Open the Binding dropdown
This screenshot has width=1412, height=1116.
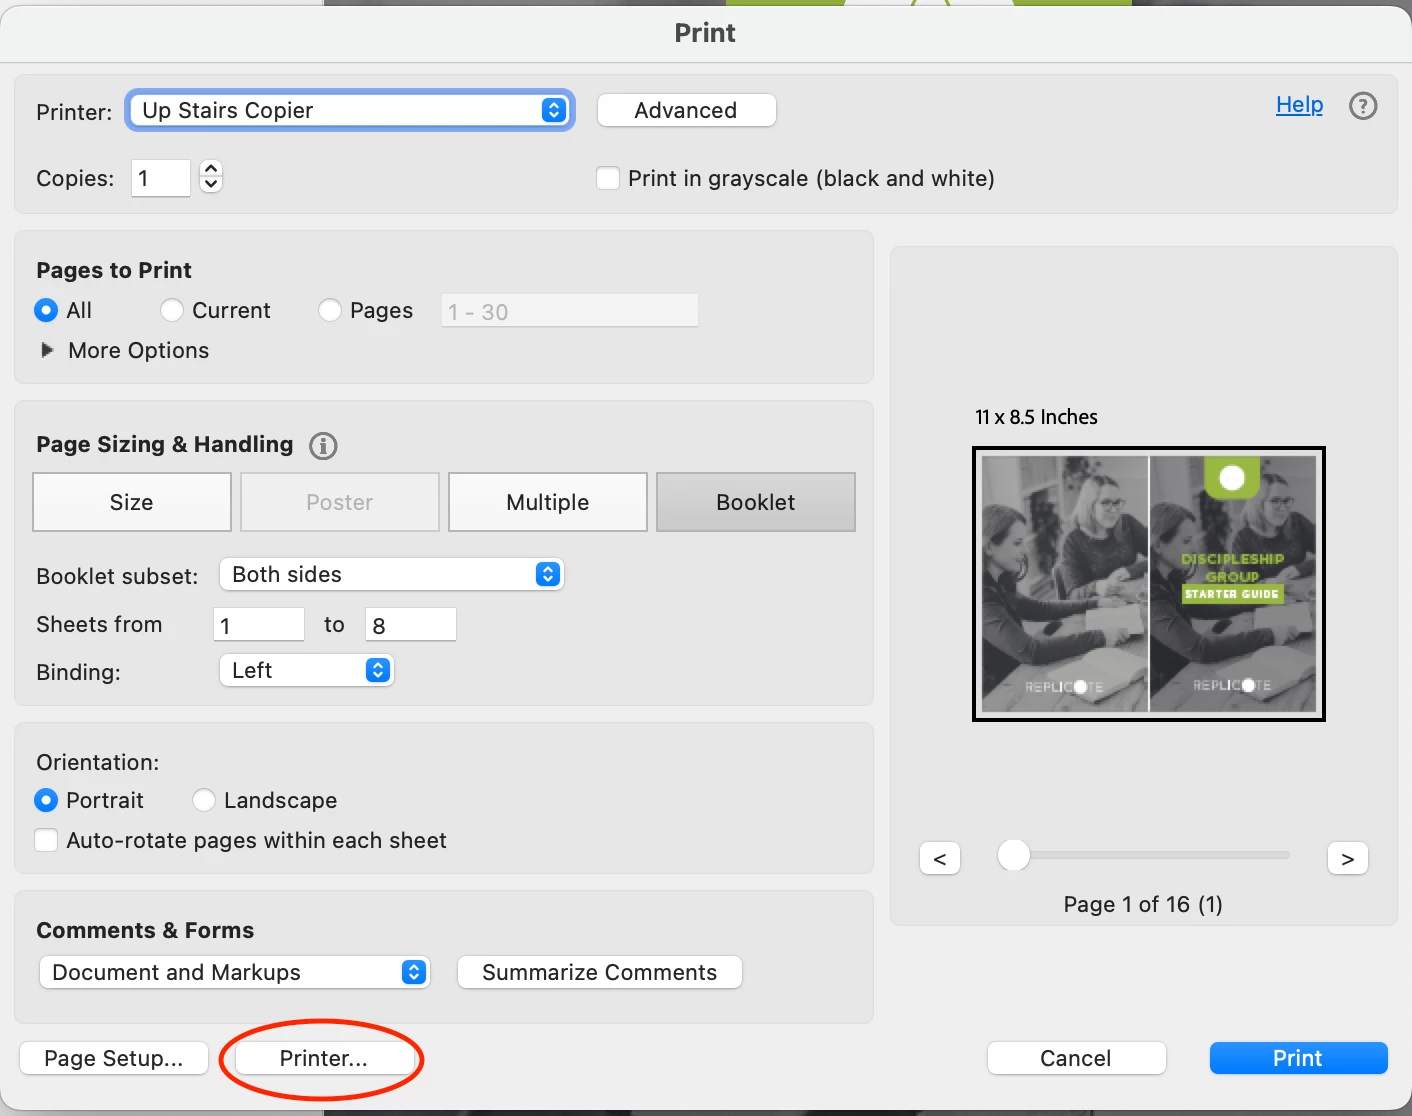tap(307, 670)
